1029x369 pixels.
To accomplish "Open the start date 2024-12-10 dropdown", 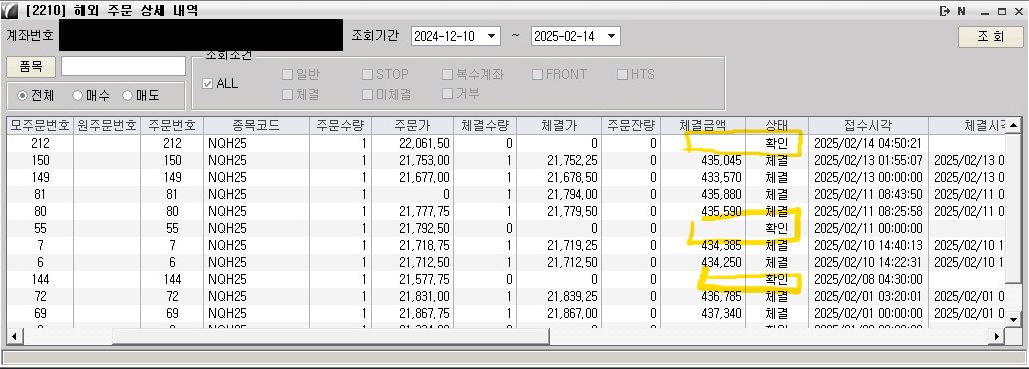I will pyautogui.click(x=492, y=37).
